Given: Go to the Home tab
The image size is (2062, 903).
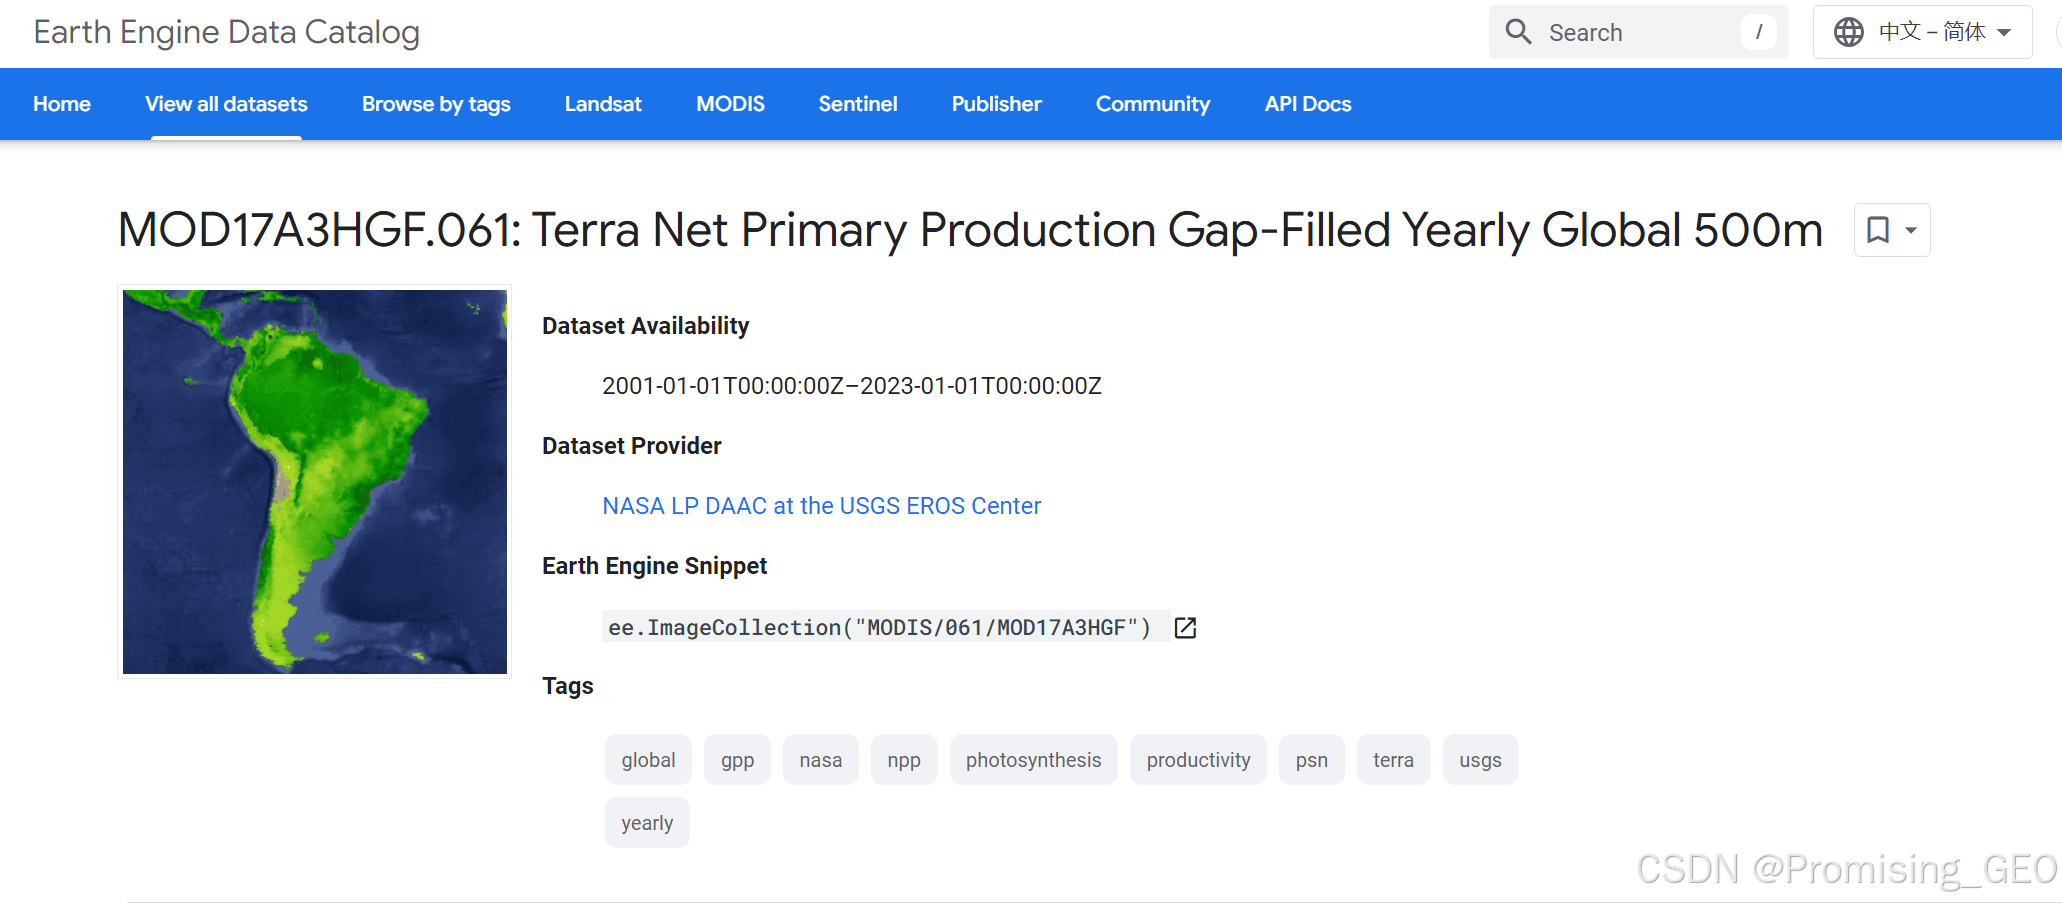Looking at the screenshot, I should tap(62, 104).
